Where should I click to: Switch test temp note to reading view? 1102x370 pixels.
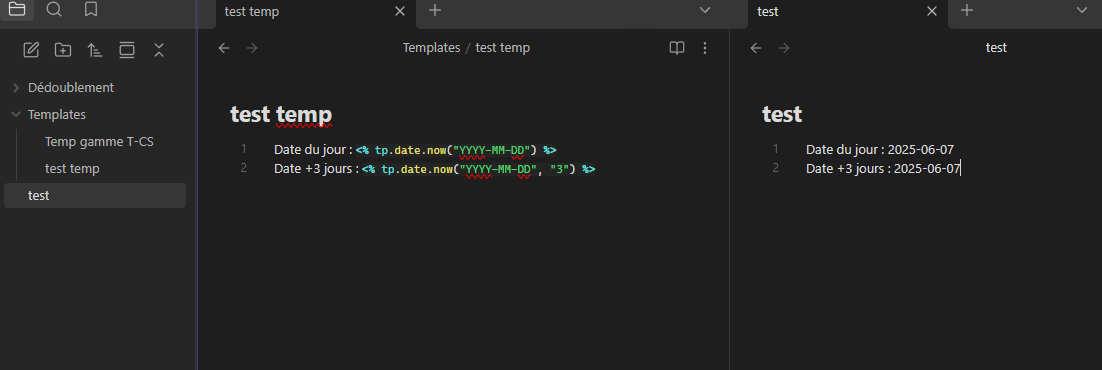tap(676, 48)
